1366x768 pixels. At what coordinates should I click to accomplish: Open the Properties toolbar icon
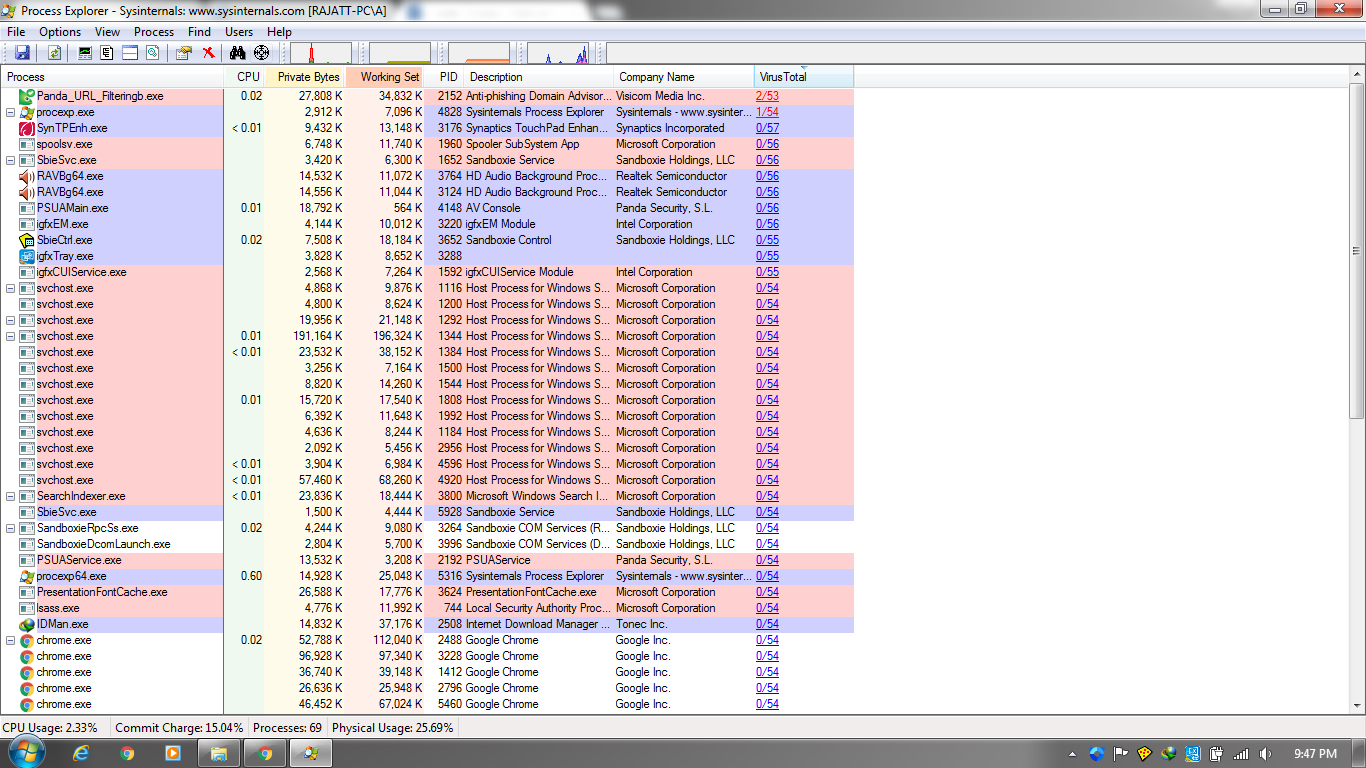184,53
